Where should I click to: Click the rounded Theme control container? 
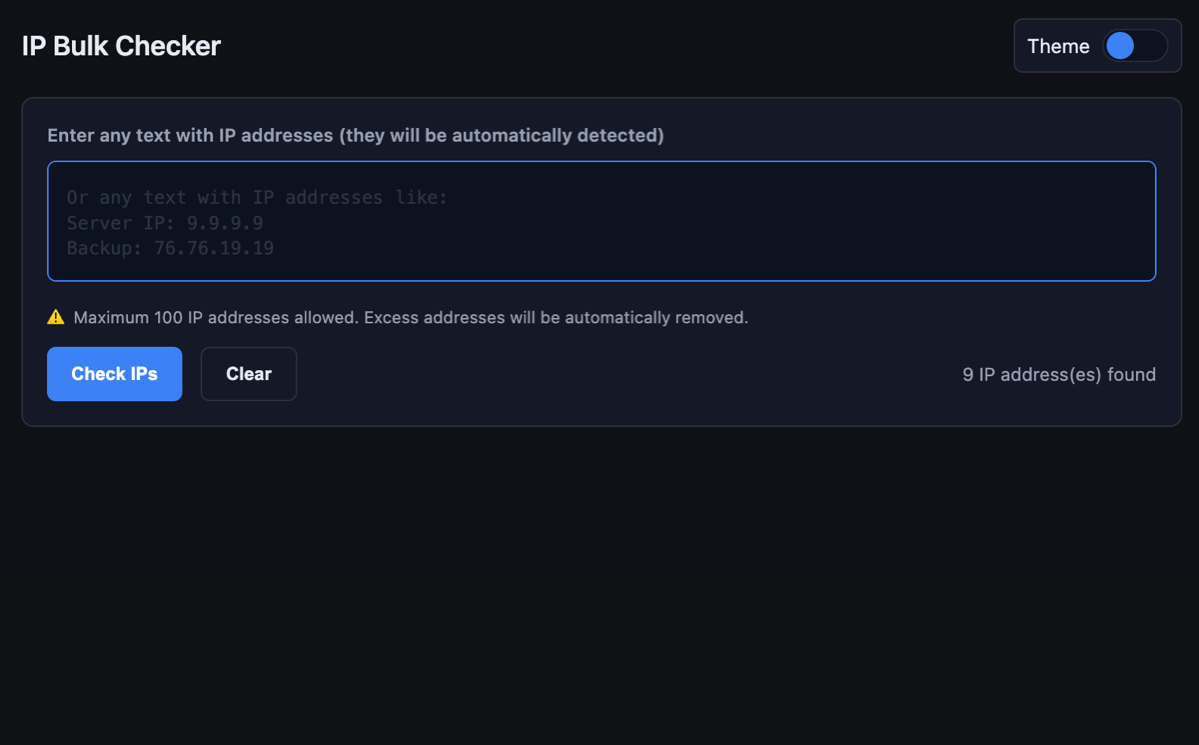(1097, 46)
